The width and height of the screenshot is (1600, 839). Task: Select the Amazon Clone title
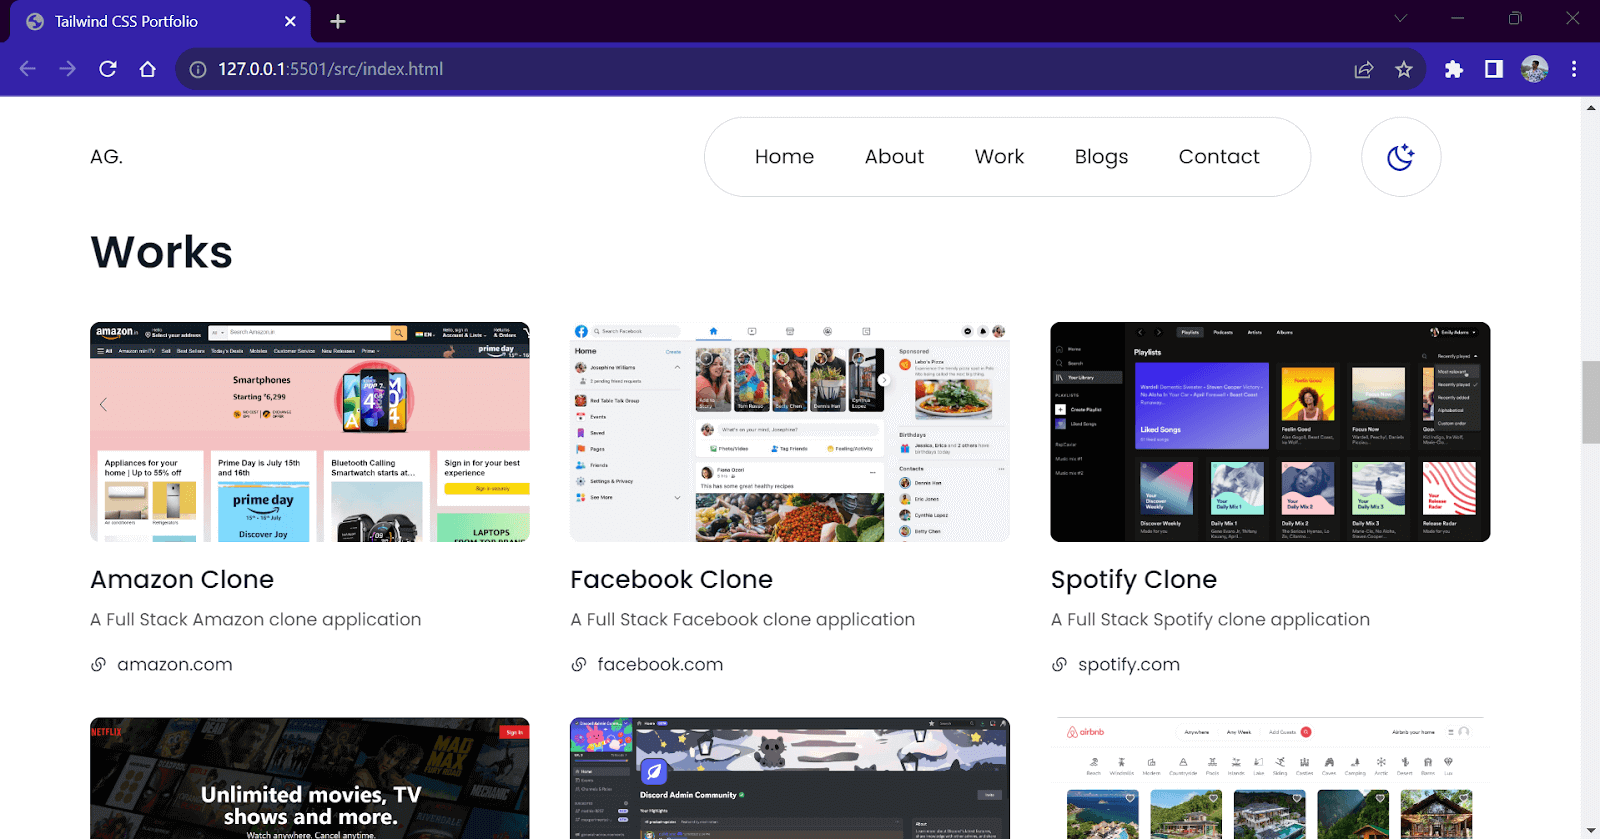[x=182, y=580]
